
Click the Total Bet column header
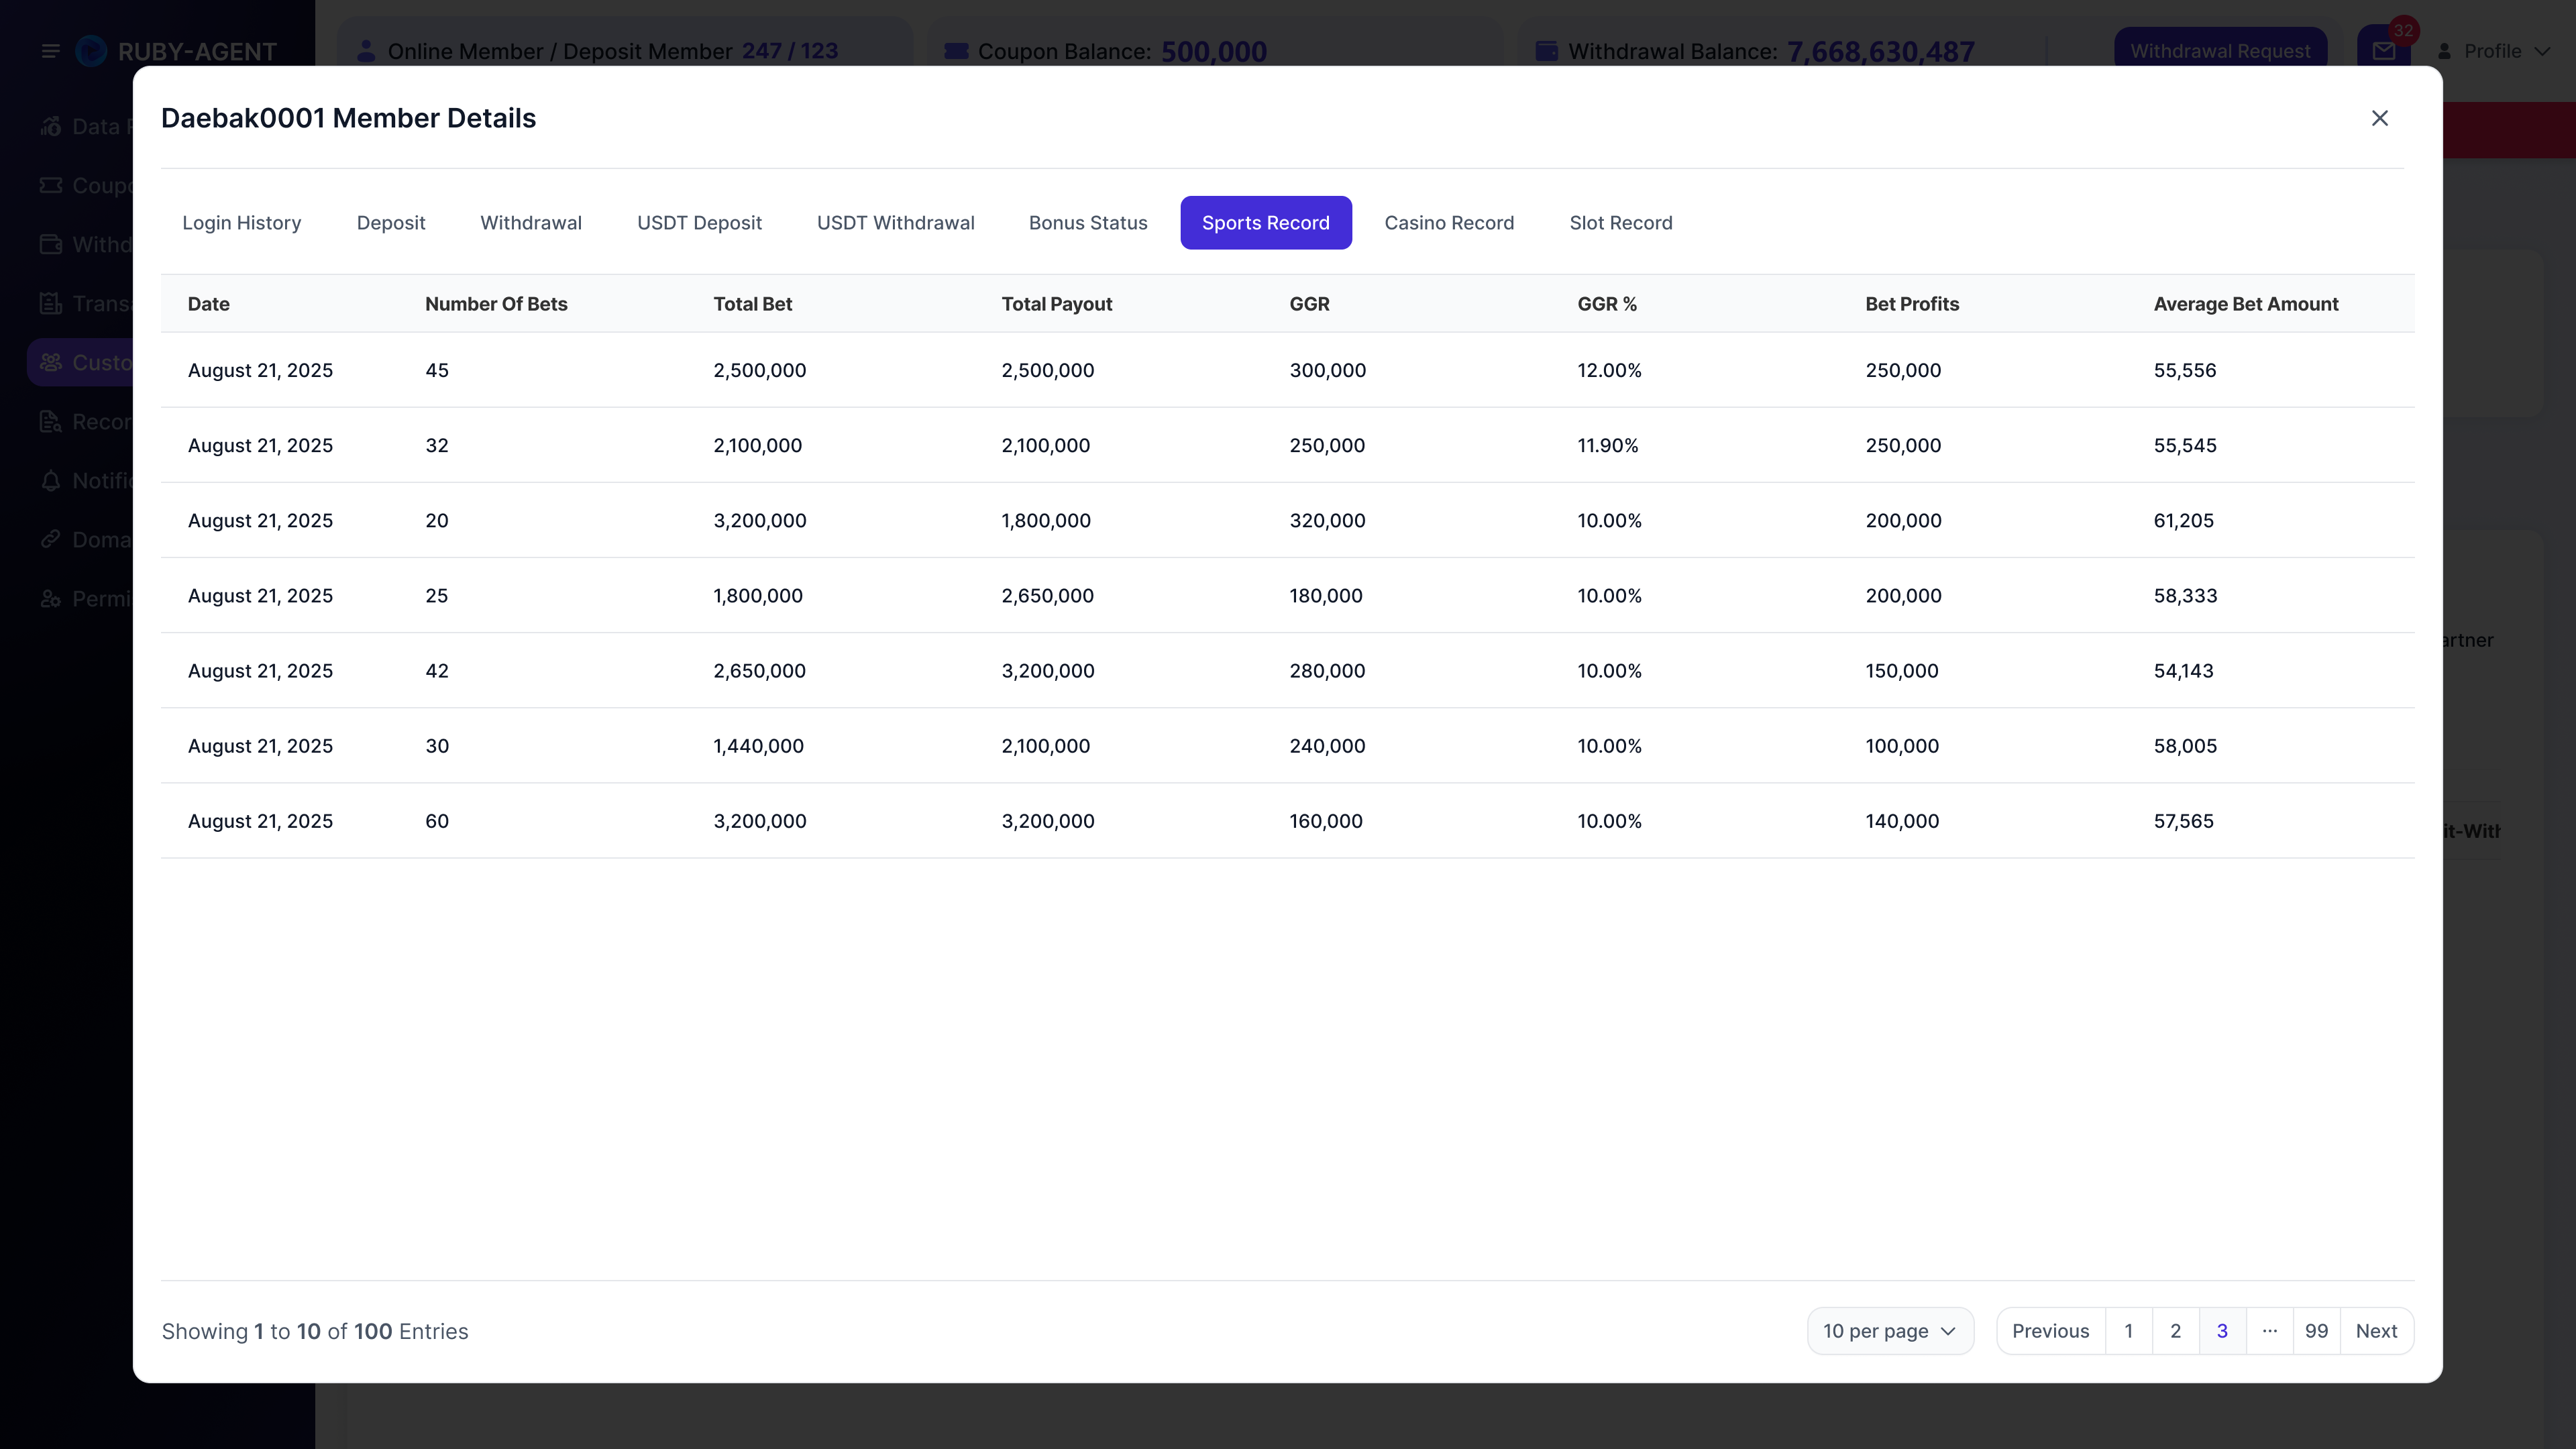pos(752,304)
